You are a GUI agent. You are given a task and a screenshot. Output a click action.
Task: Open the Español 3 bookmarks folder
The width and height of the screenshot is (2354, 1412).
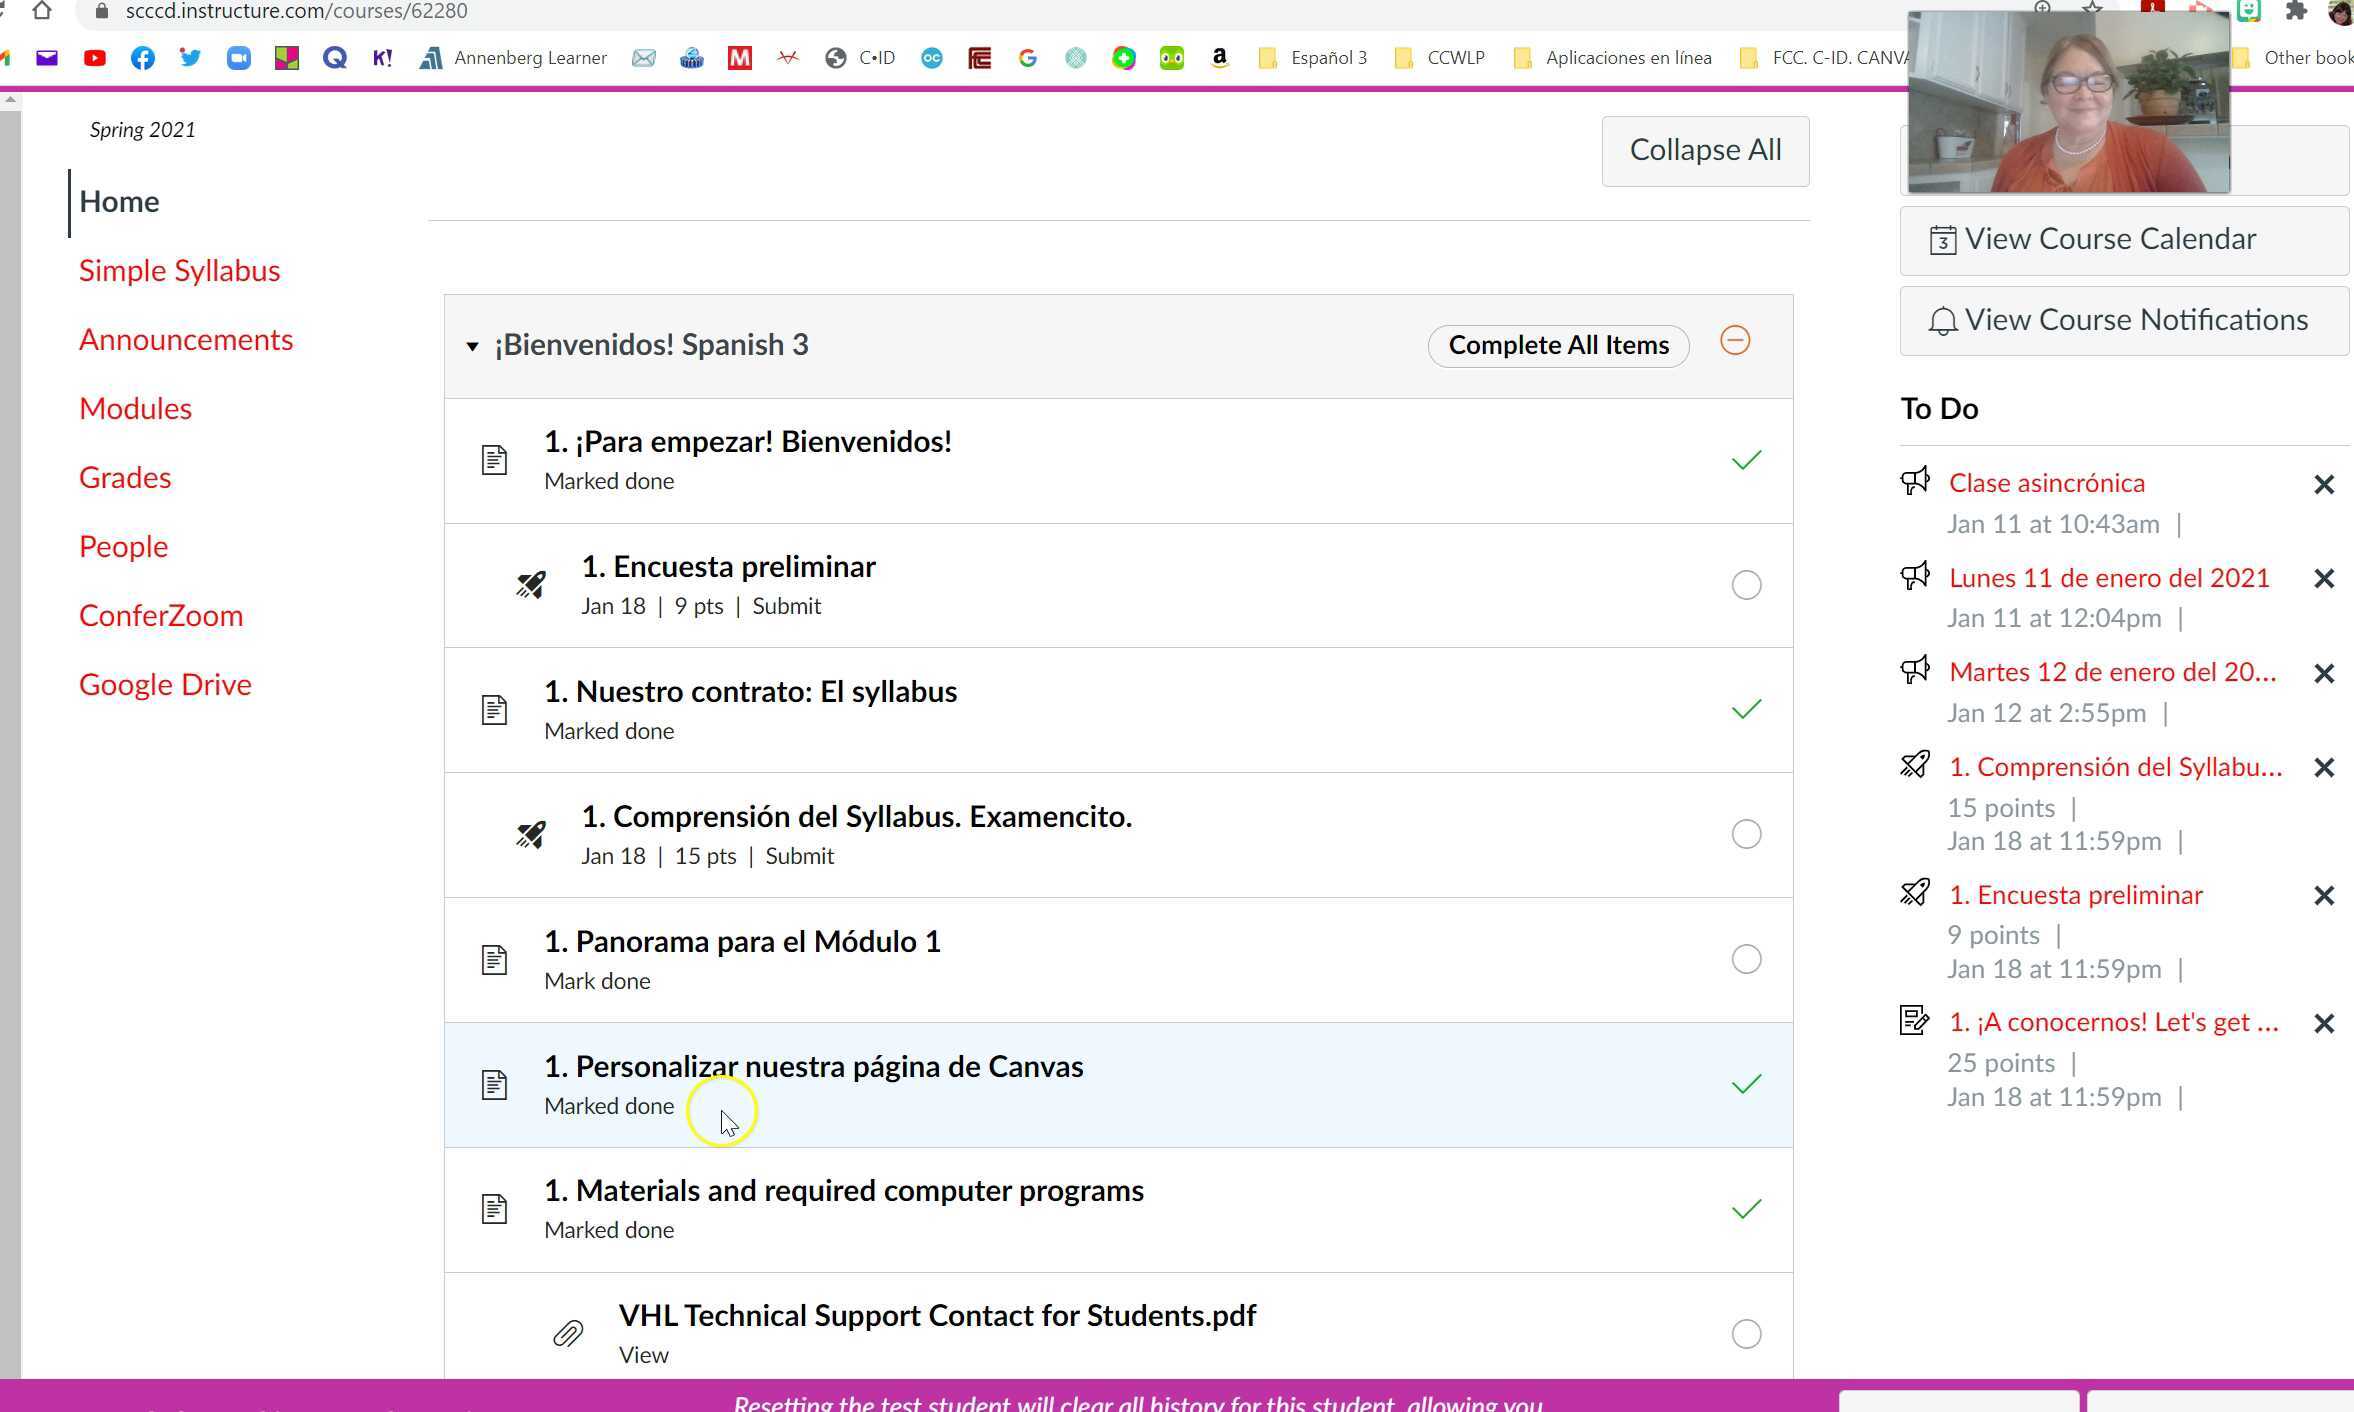point(1312,58)
